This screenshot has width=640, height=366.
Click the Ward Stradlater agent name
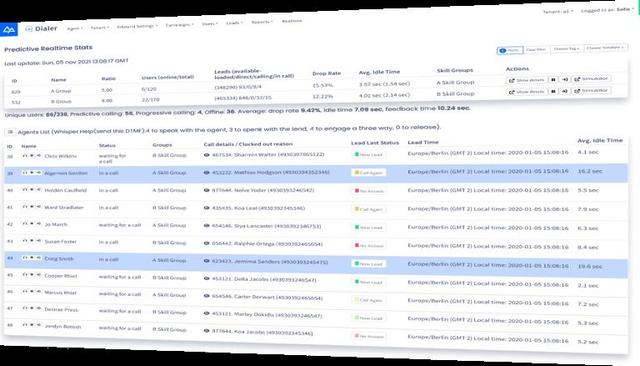click(x=64, y=207)
